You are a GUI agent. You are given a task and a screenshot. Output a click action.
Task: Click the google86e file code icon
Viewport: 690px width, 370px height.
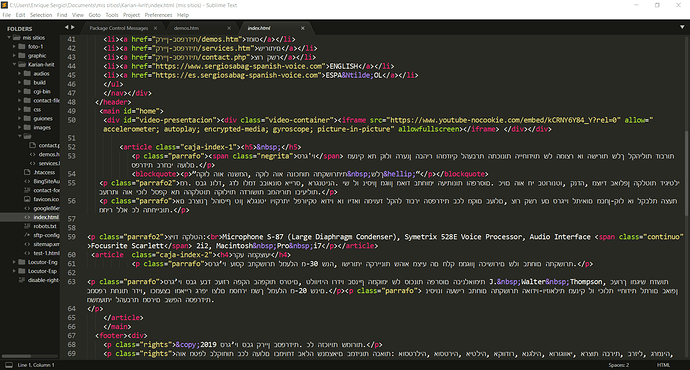click(27, 208)
